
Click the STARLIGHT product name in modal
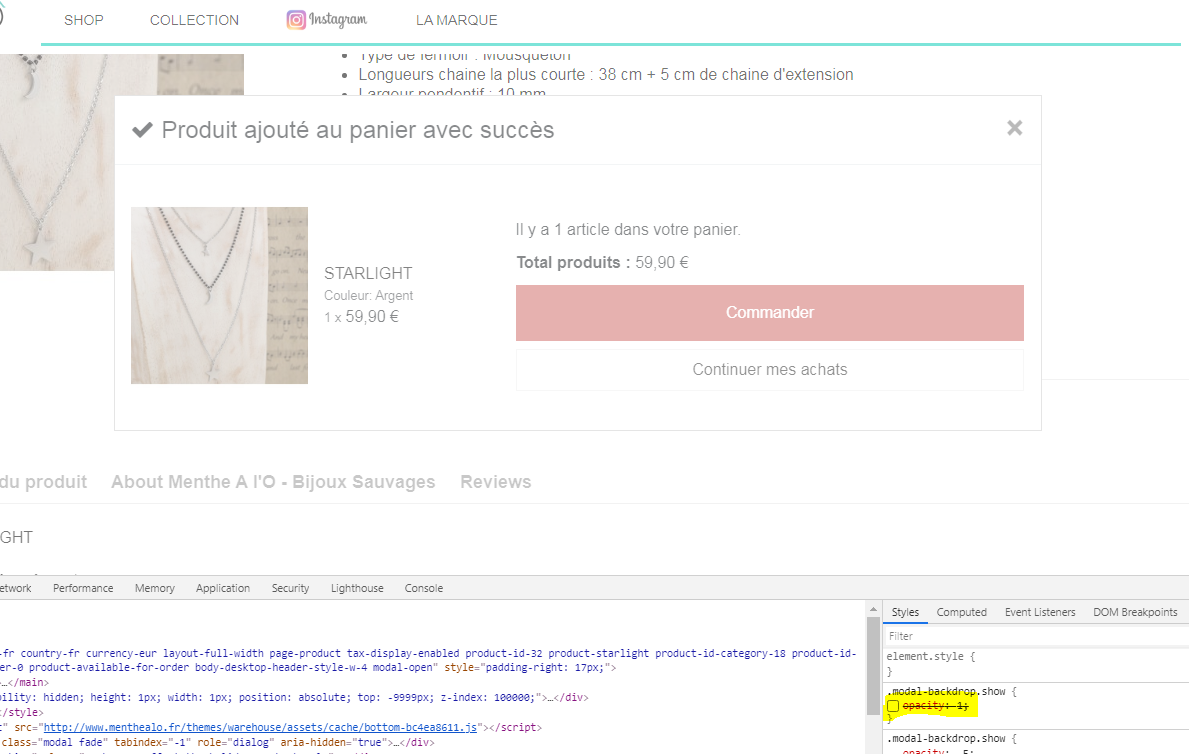pyautogui.click(x=369, y=273)
